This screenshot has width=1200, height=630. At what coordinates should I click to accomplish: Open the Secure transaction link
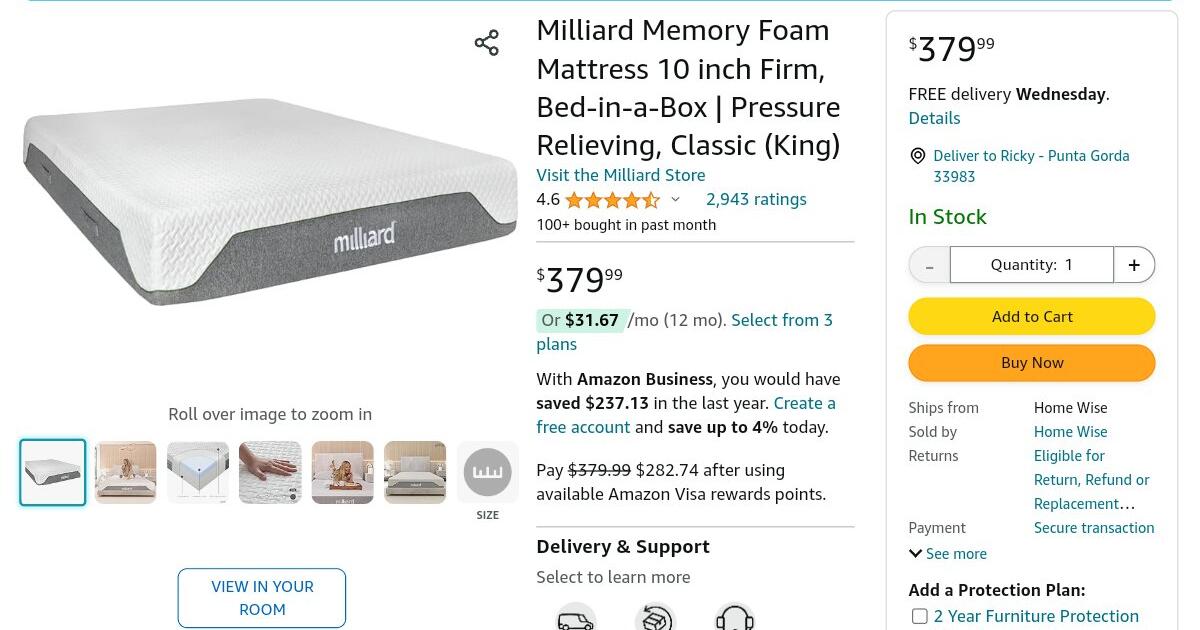pos(1093,527)
